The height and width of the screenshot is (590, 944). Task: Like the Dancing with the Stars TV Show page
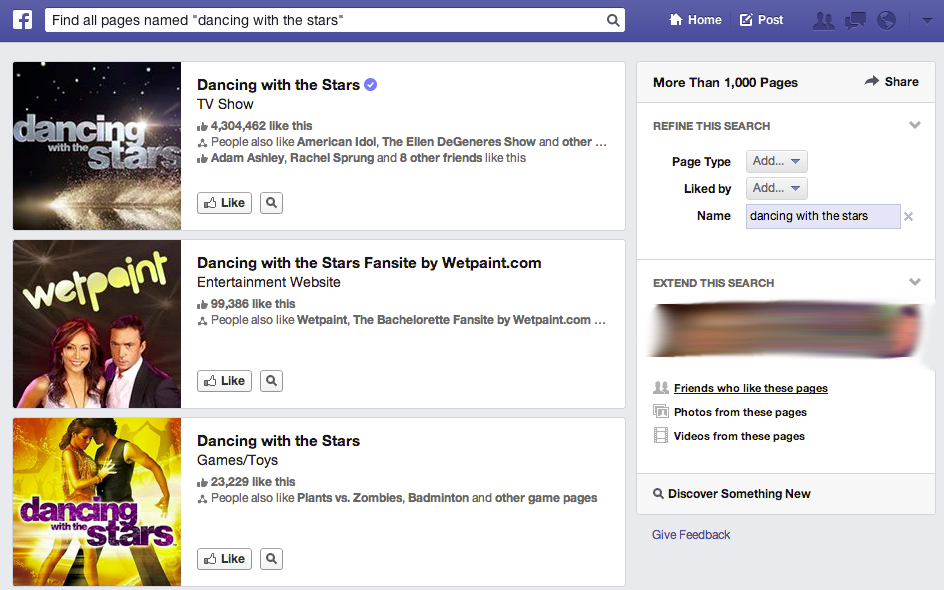pos(225,203)
